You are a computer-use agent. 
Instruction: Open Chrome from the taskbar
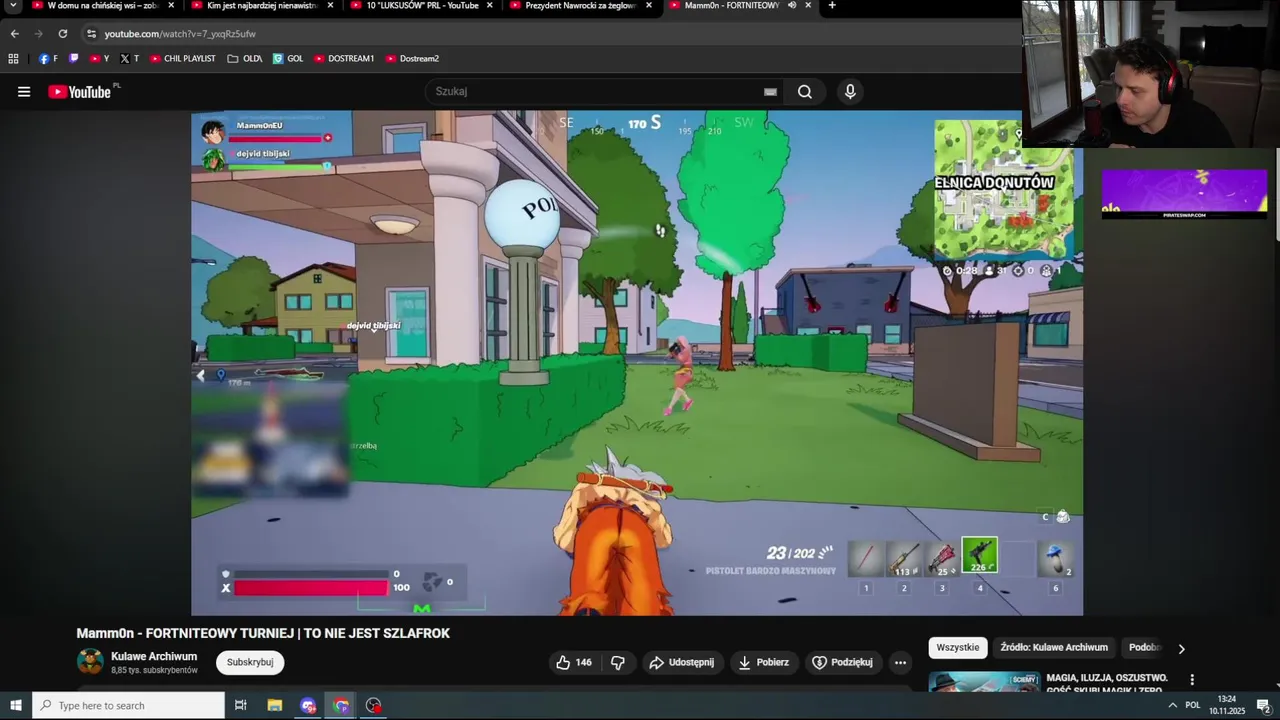click(341, 706)
